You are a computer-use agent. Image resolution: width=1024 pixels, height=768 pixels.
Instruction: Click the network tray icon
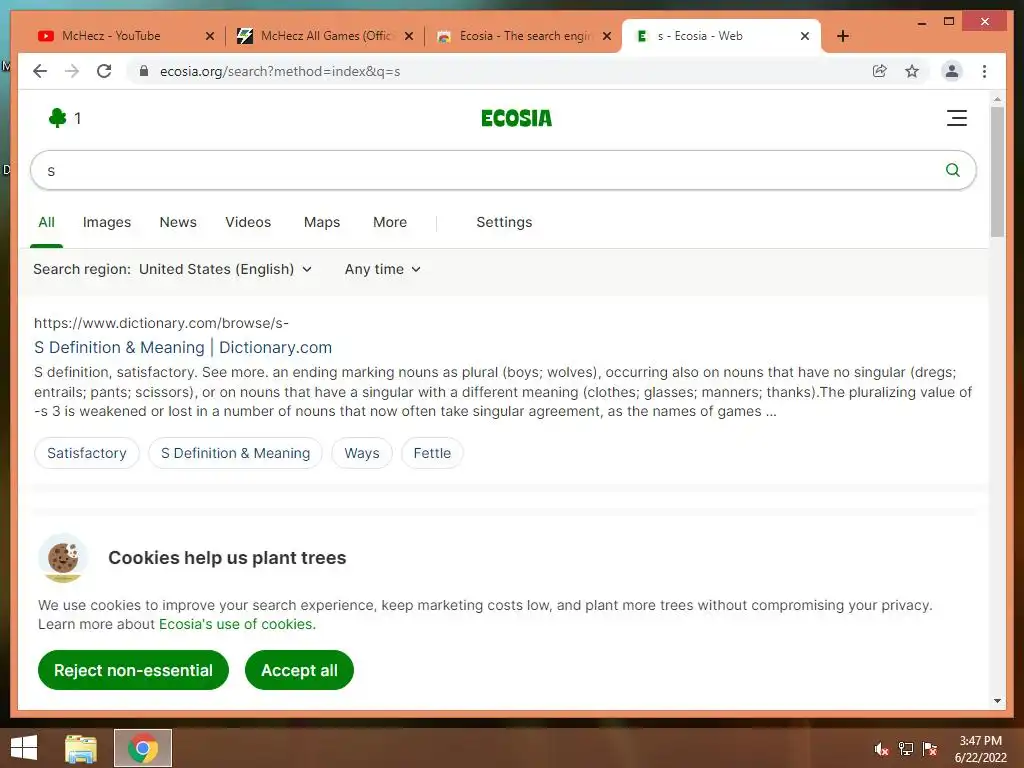pos(906,749)
